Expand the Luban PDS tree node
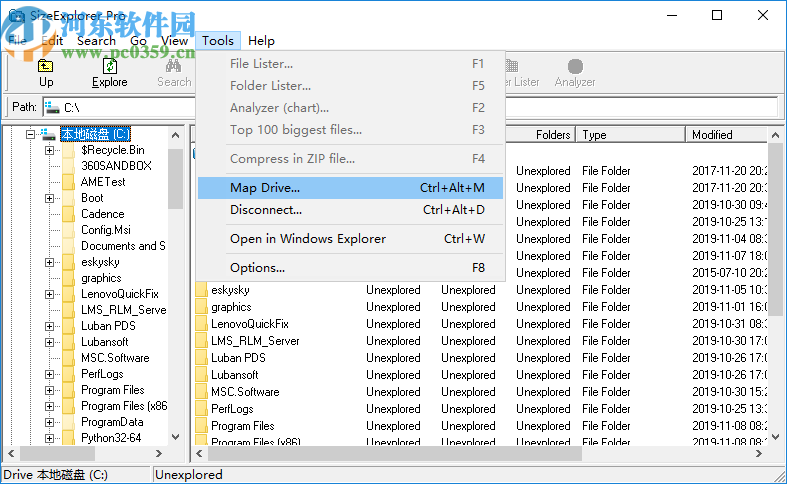Viewport: 787px width, 484px height. pos(49,326)
